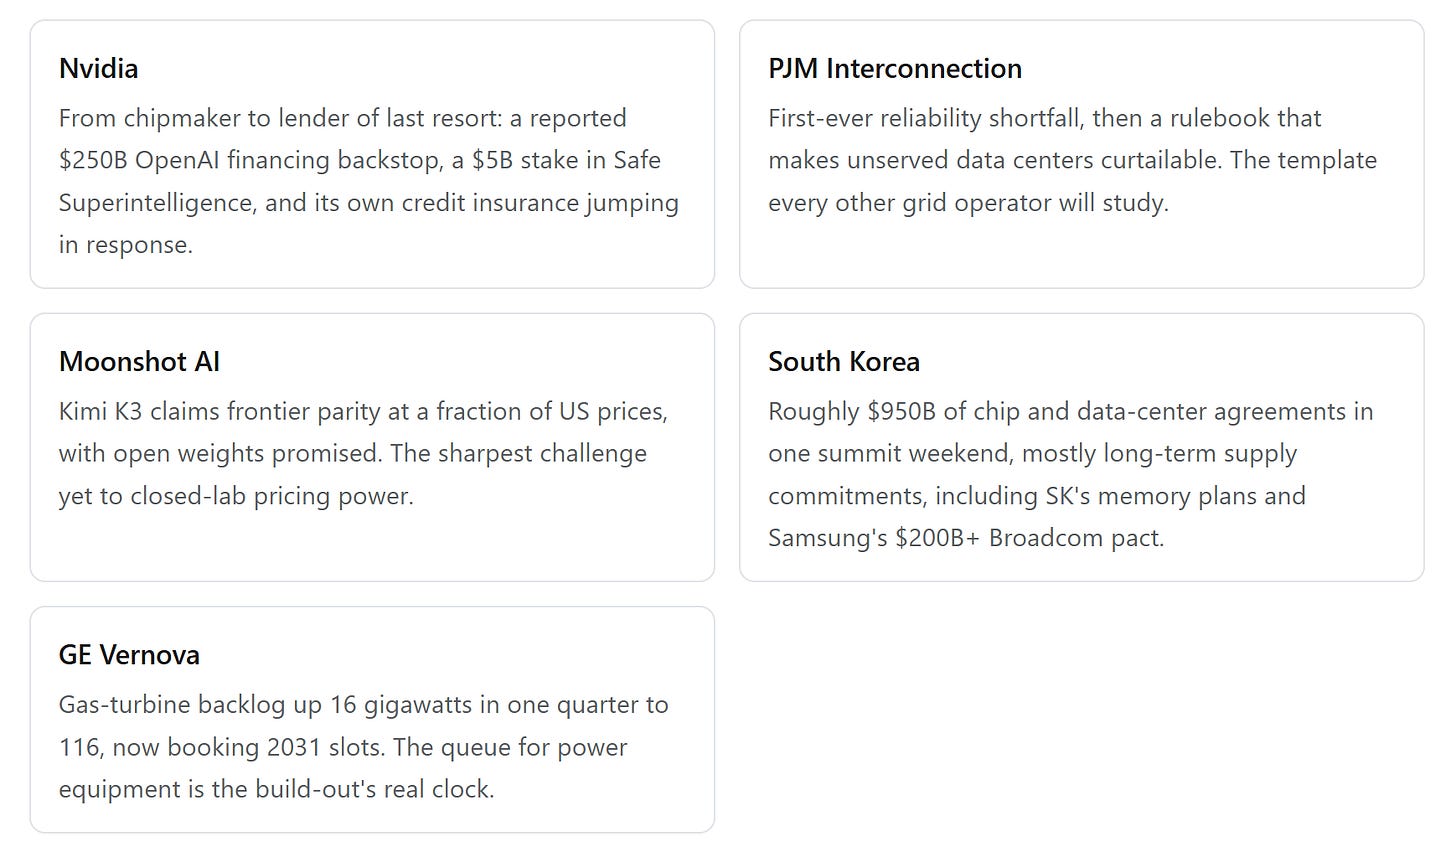Click 'every other grid operator will study' line

coord(968,203)
